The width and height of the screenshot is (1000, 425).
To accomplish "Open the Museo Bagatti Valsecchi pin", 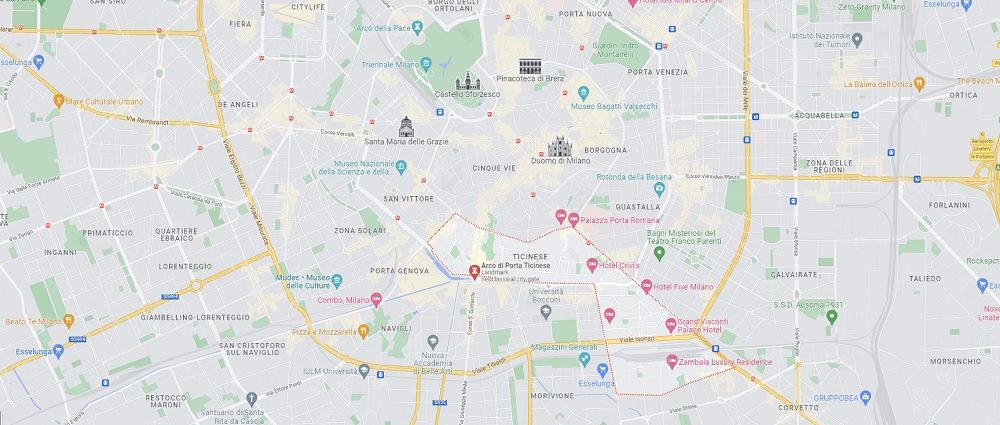I will click(583, 93).
